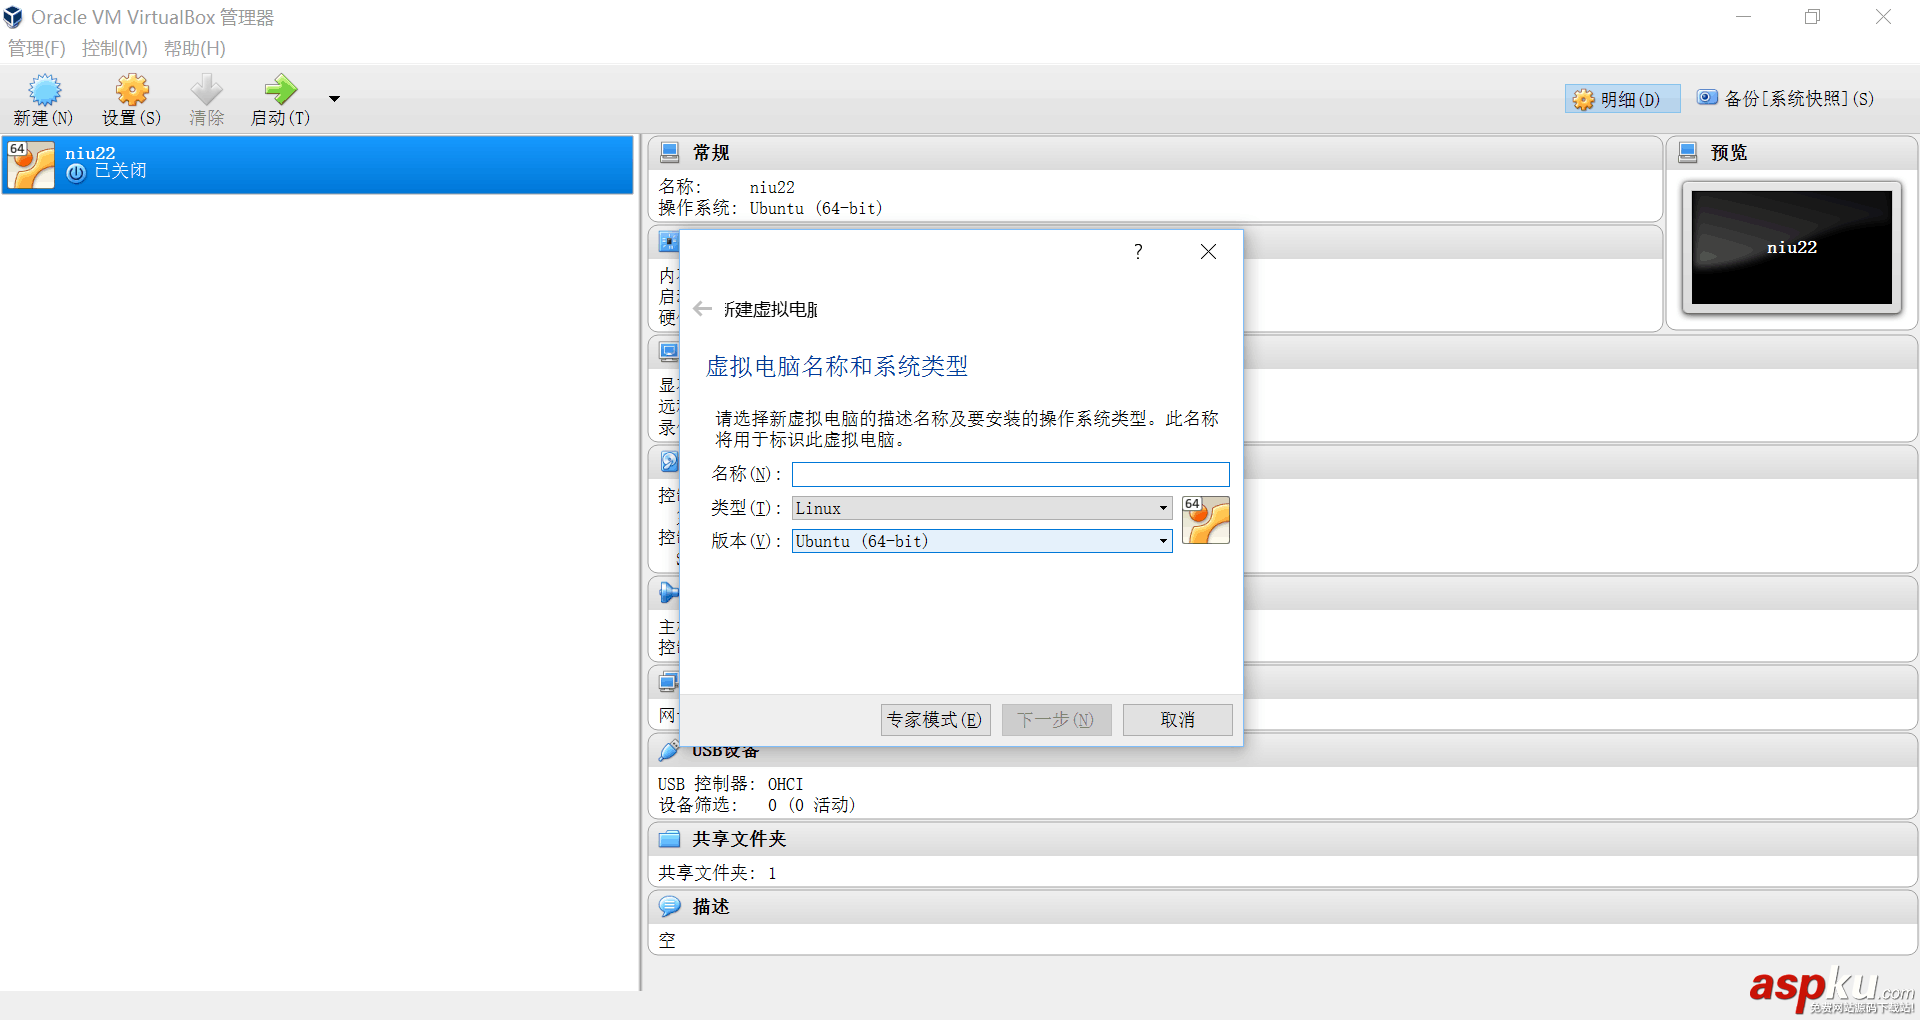Expand the Start button dropdown arrow
This screenshot has height=1020, width=1920.
click(334, 99)
